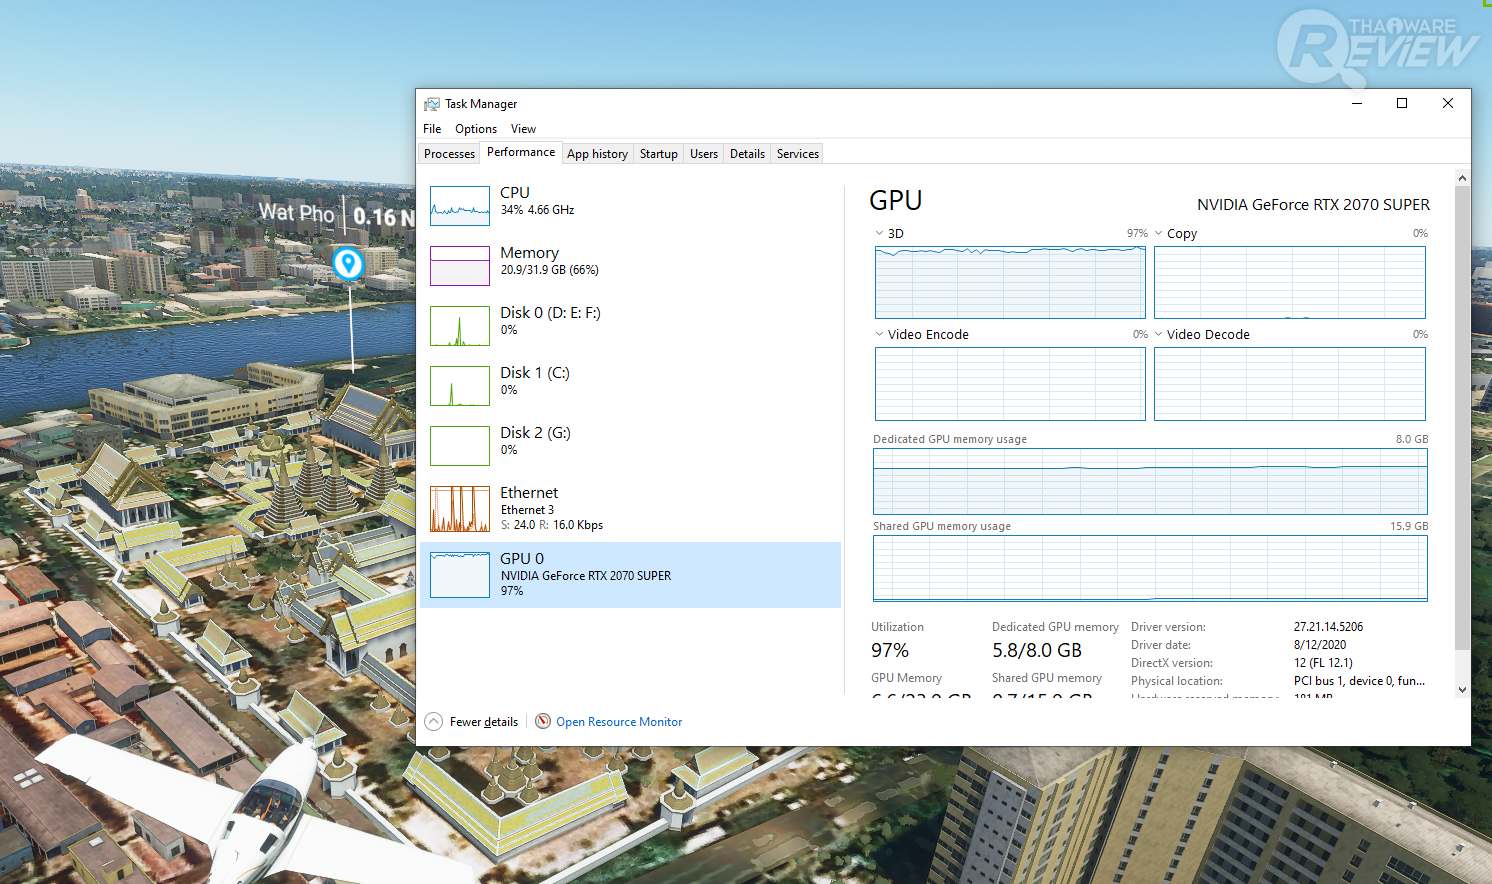Switch to the App history tab

[597, 154]
